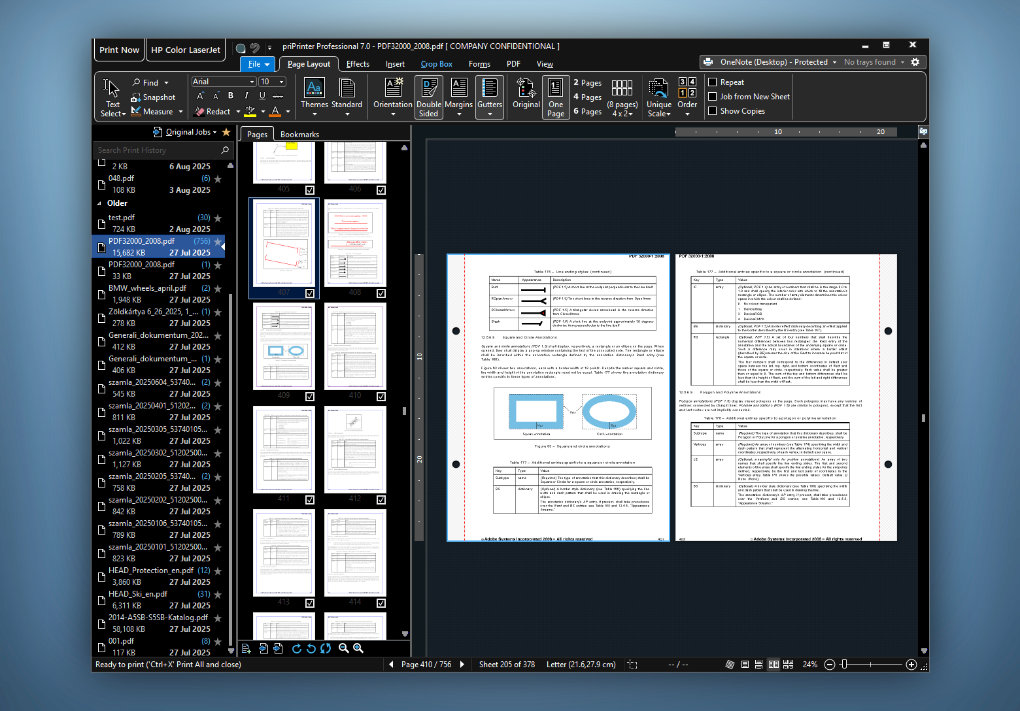Open the Themes gallery
This screenshot has height=711, width=1020.
coord(314,96)
